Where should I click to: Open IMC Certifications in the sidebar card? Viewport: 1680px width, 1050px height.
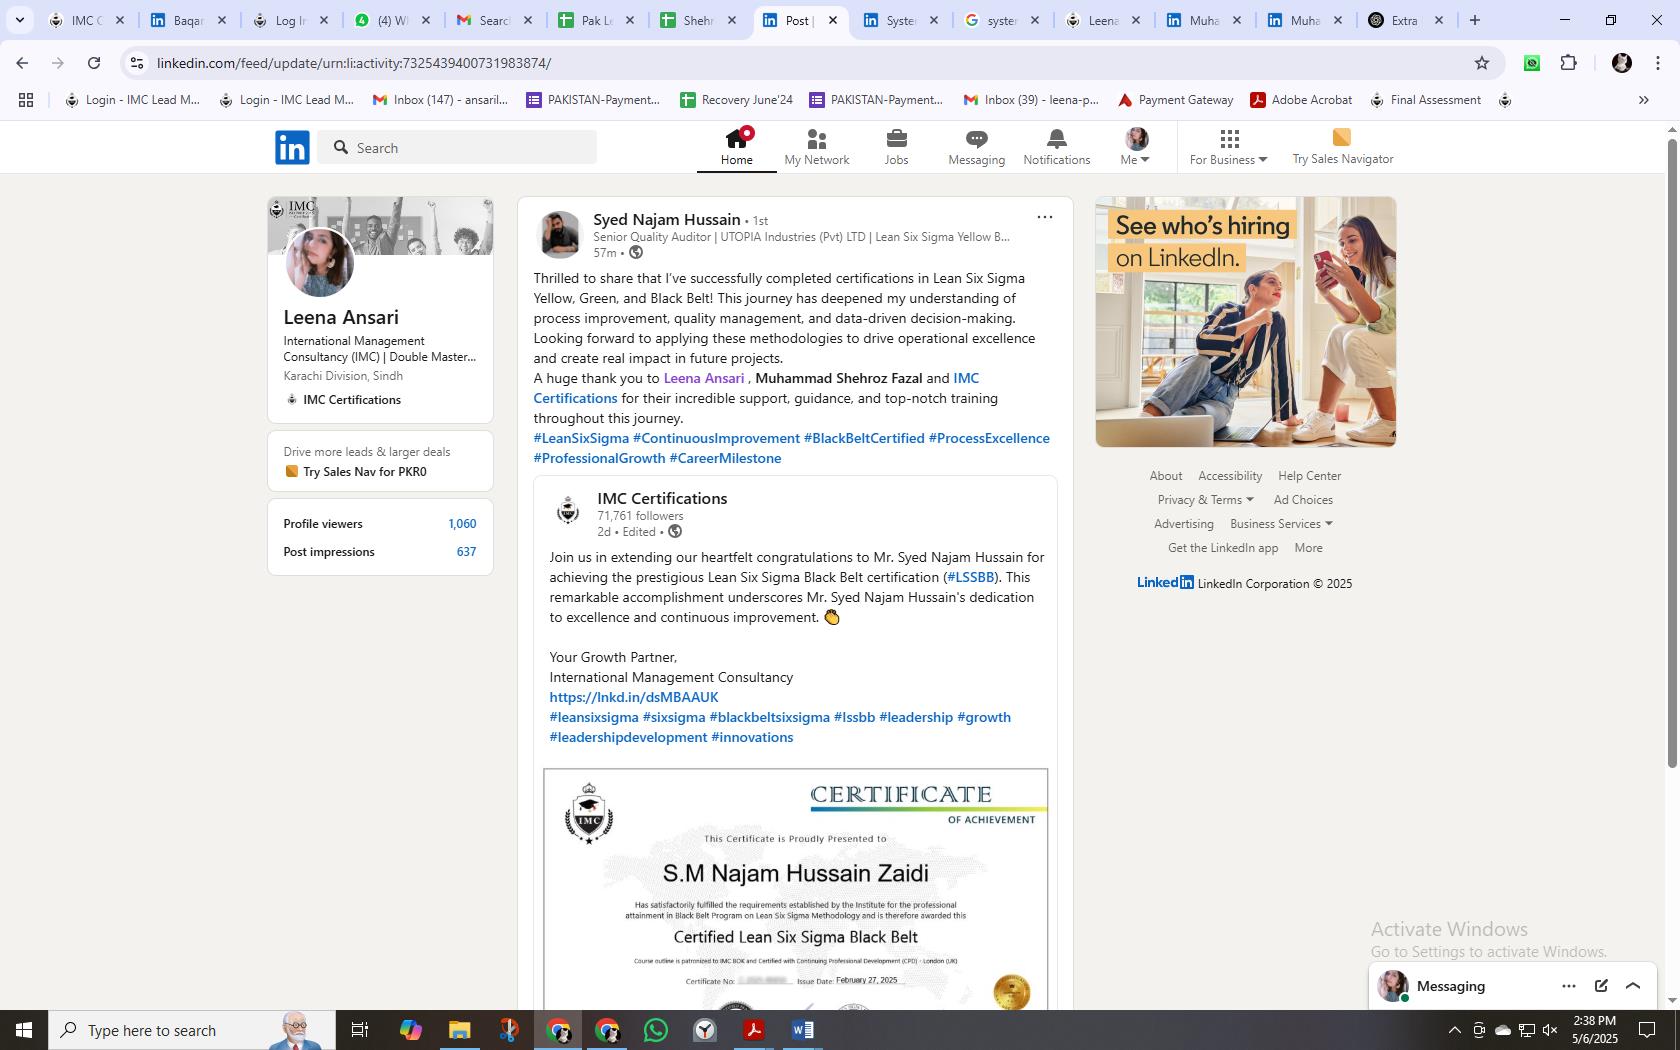coord(352,399)
